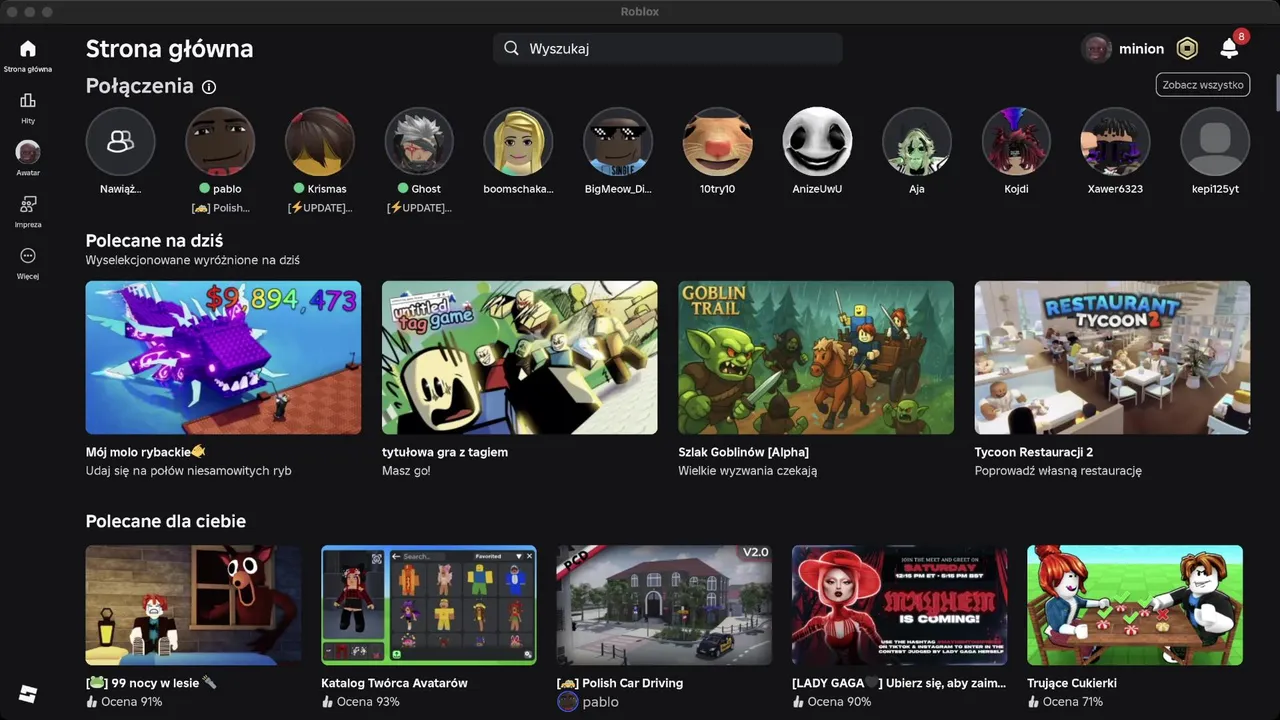Open the 99 nocy w lesie thumbnail

pyautogui.click(x=194, y=605)
